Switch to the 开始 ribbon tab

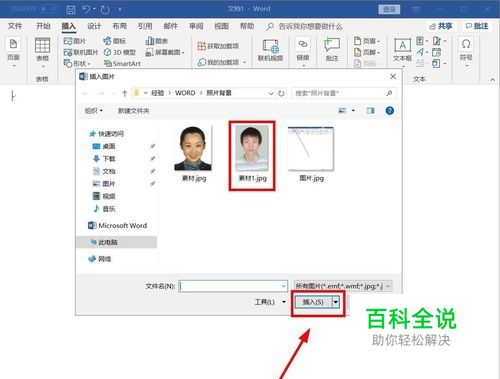43,26
